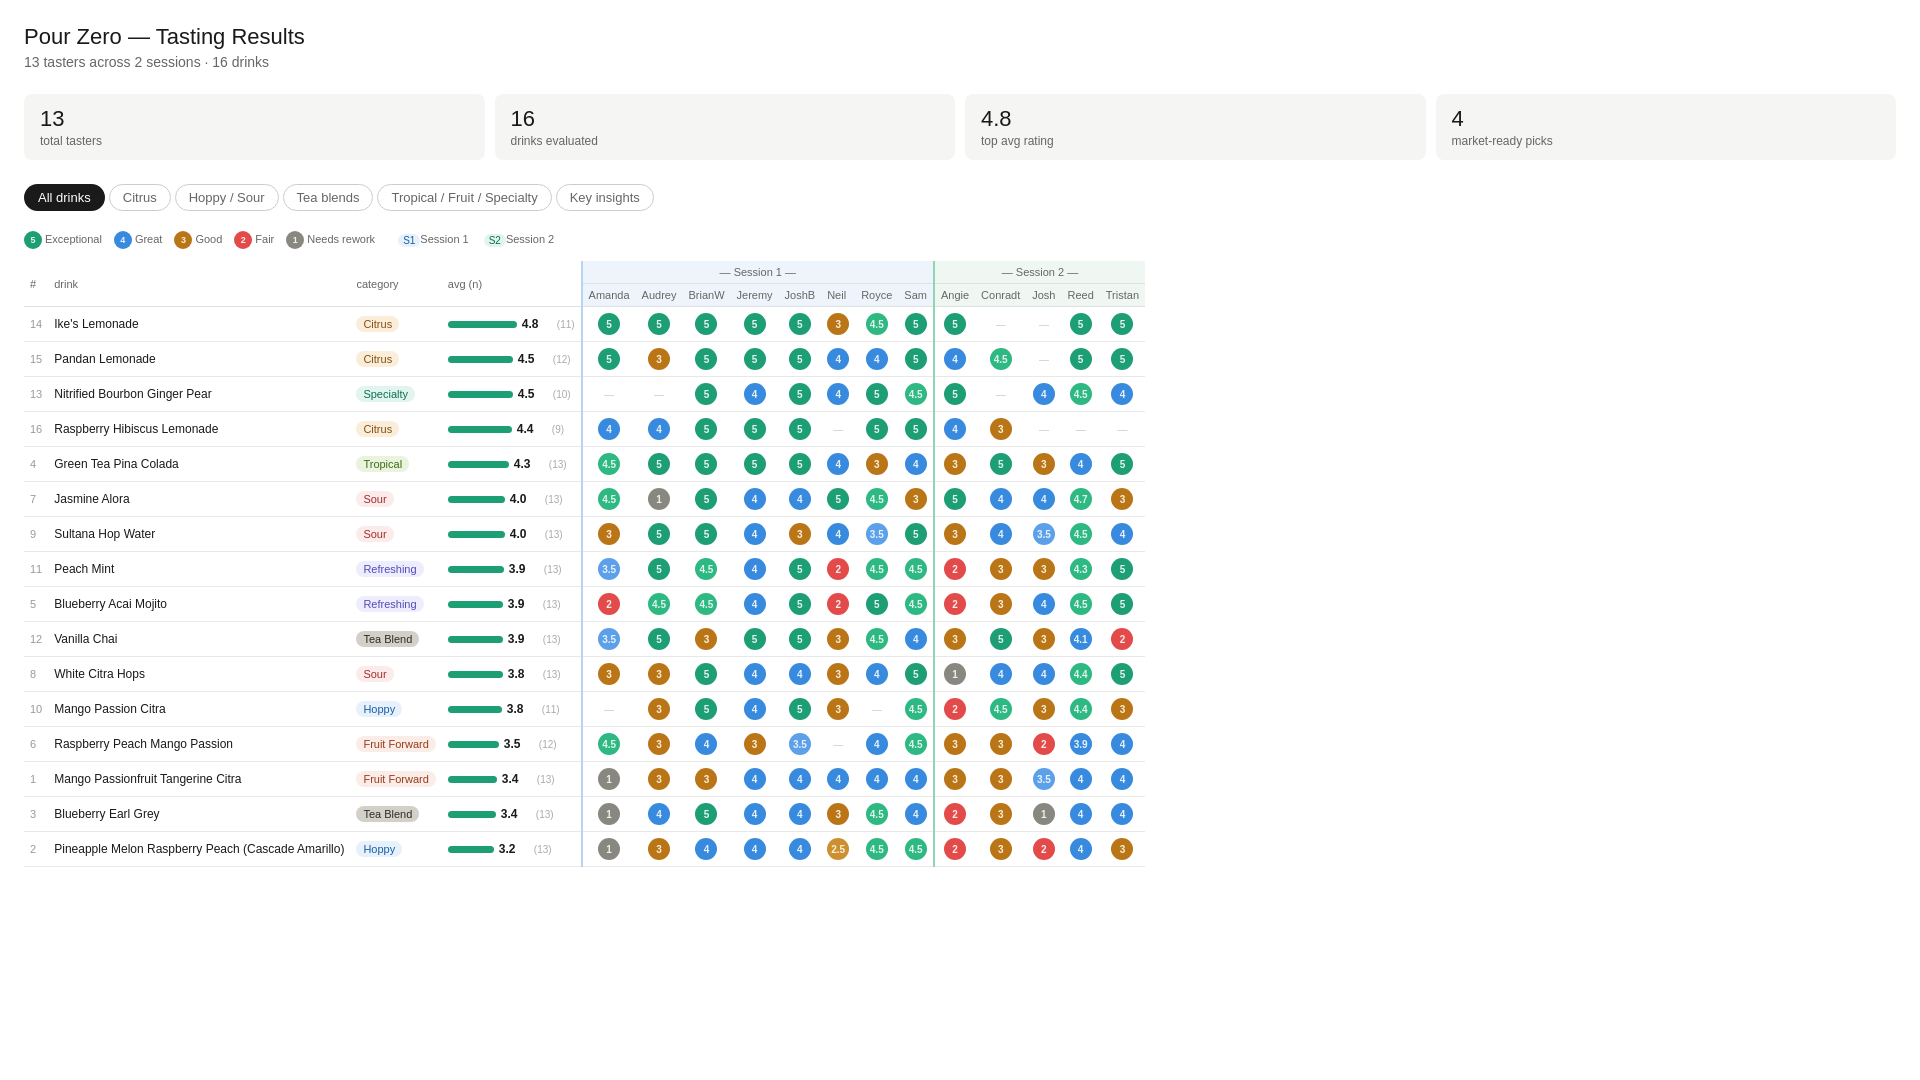Click Jasmine Alora's Sour category tag
1920x1080 pixels.
375,499
